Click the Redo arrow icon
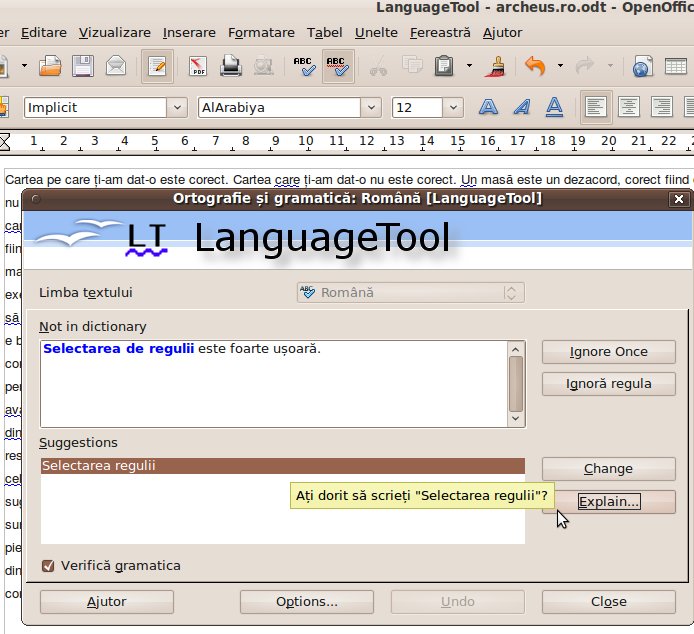 point(585,66)
